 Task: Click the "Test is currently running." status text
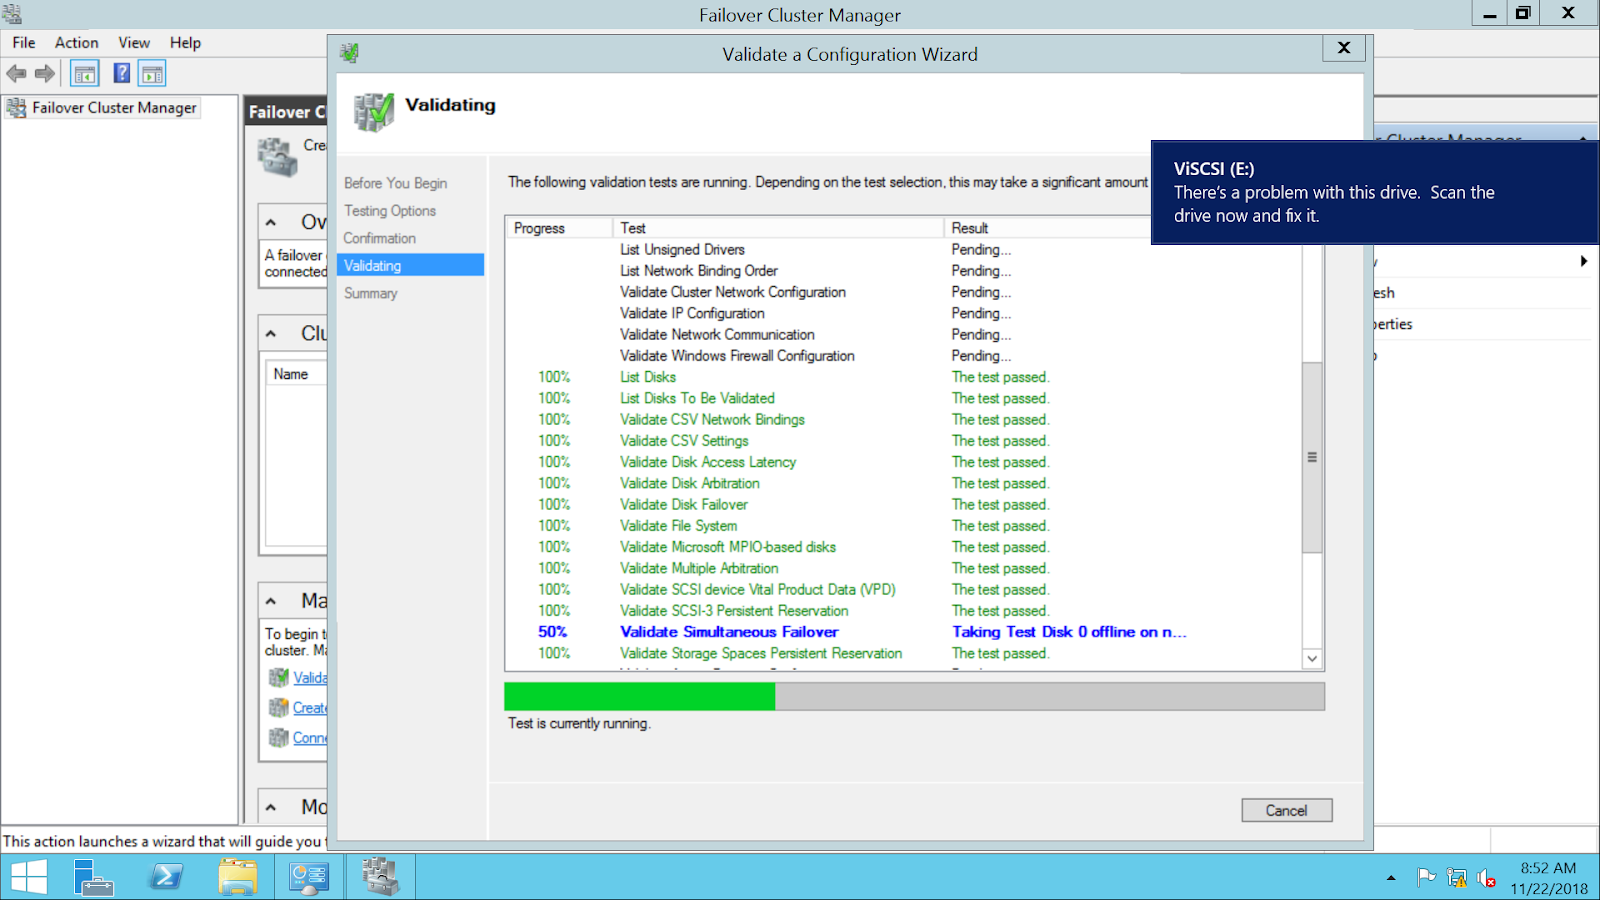pos(579,723)
